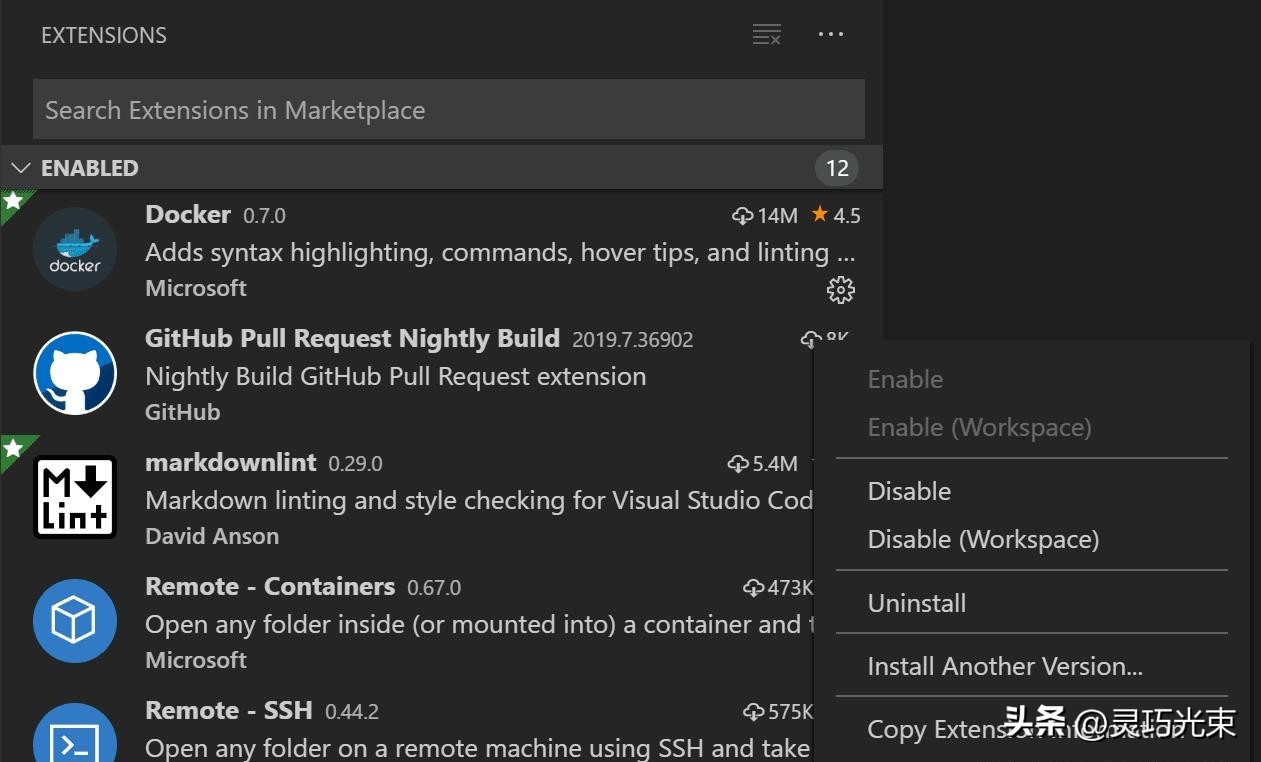
Task: Click the Docker 4.5 star rating
Action: click(836, 216)
